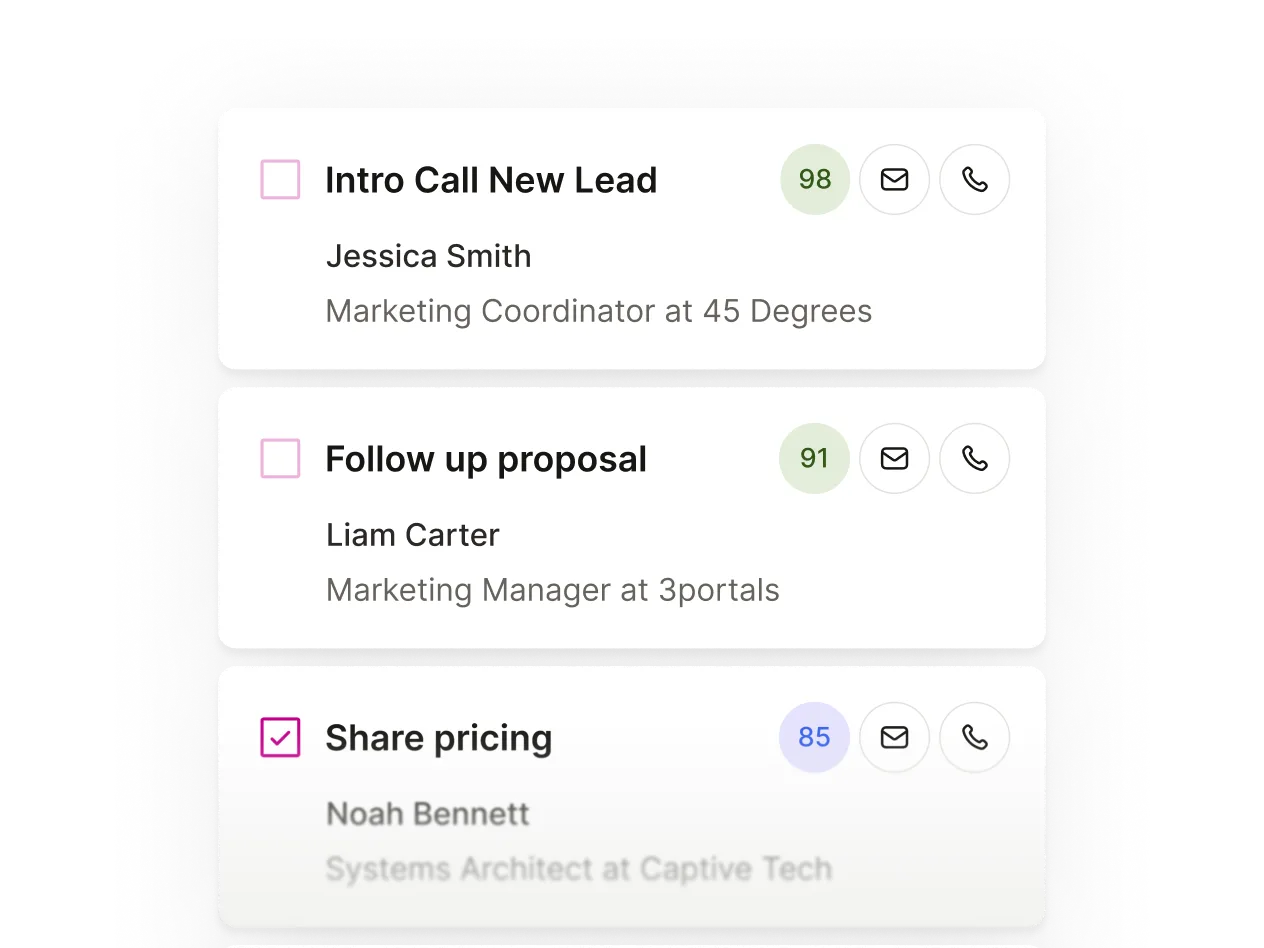Click the 91 lead score badge
The width and height of the screenshot is (1264, 948).
814,458
